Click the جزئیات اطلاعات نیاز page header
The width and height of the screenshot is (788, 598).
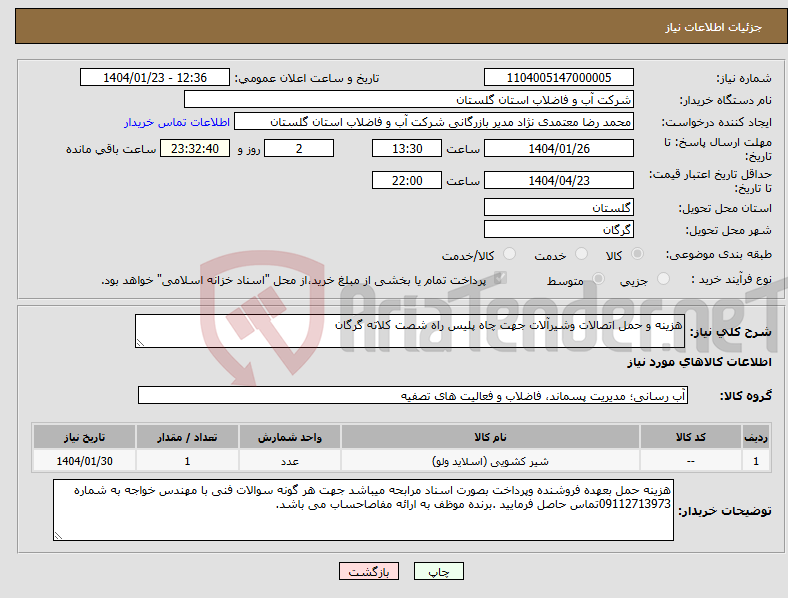pyautogui.click(x=714, y=27)
